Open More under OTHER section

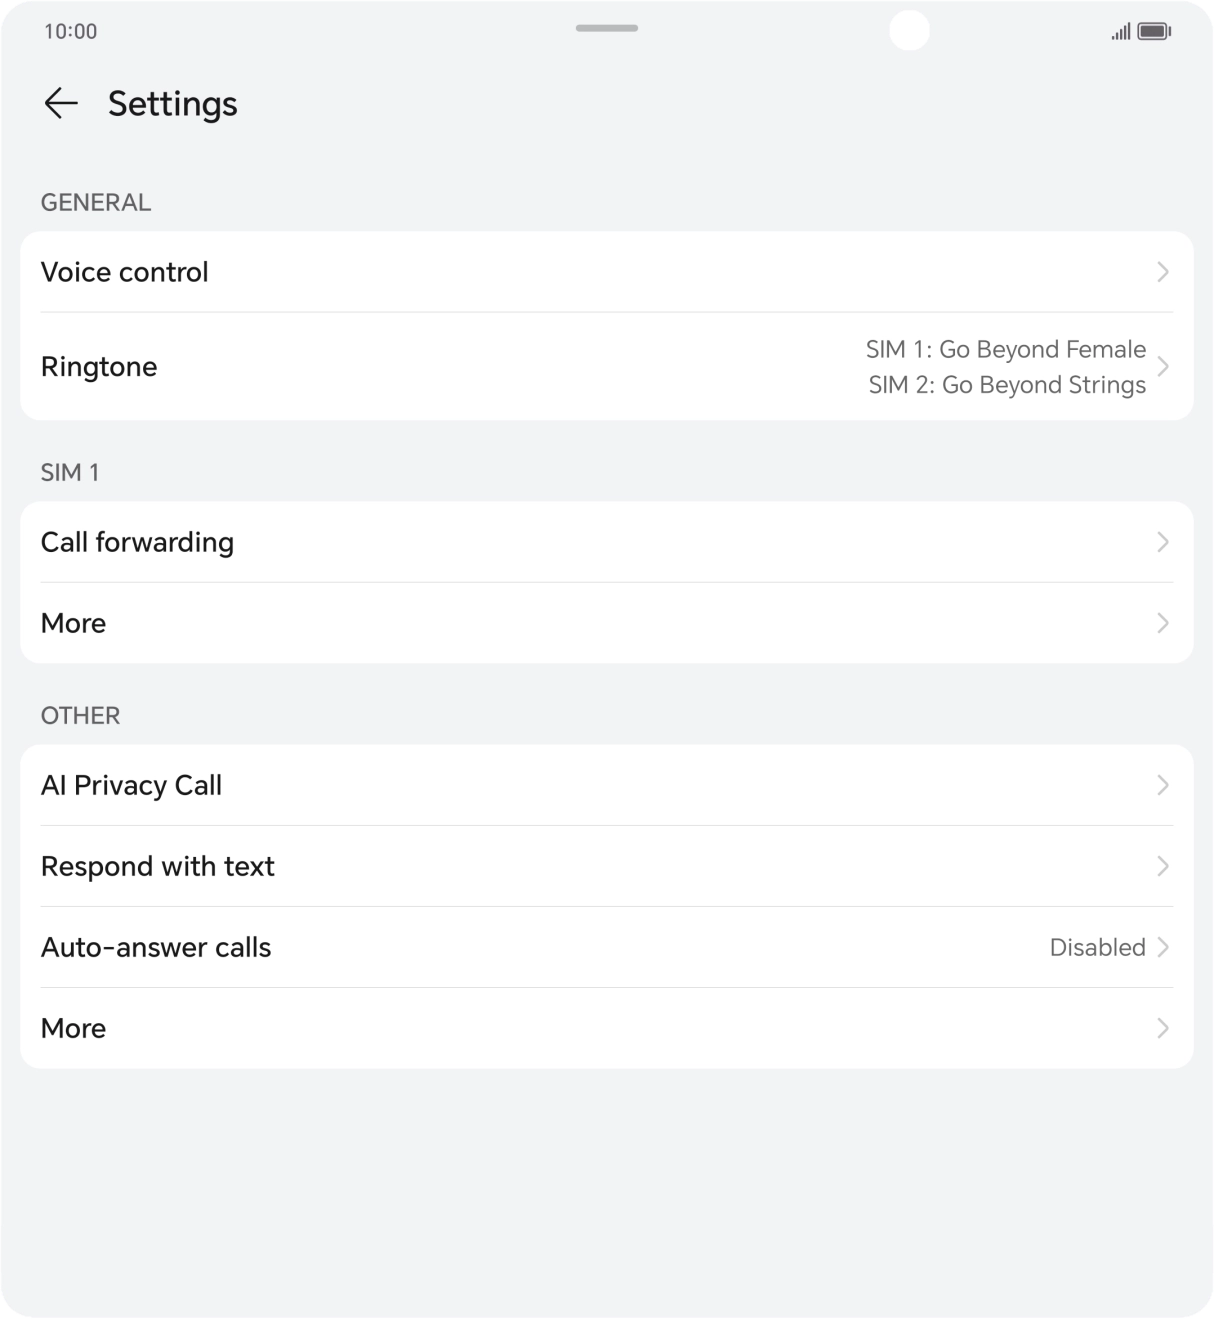pos(74,1028)
